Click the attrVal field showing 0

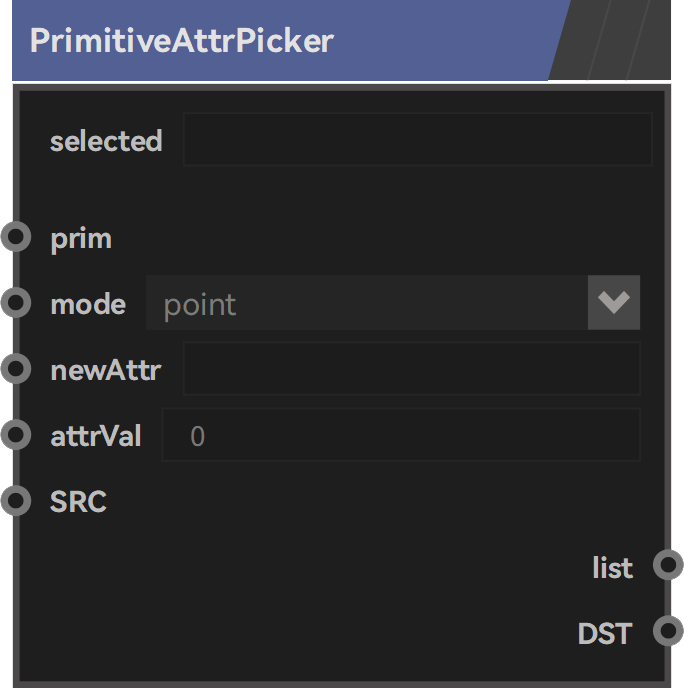pos(401,434)
